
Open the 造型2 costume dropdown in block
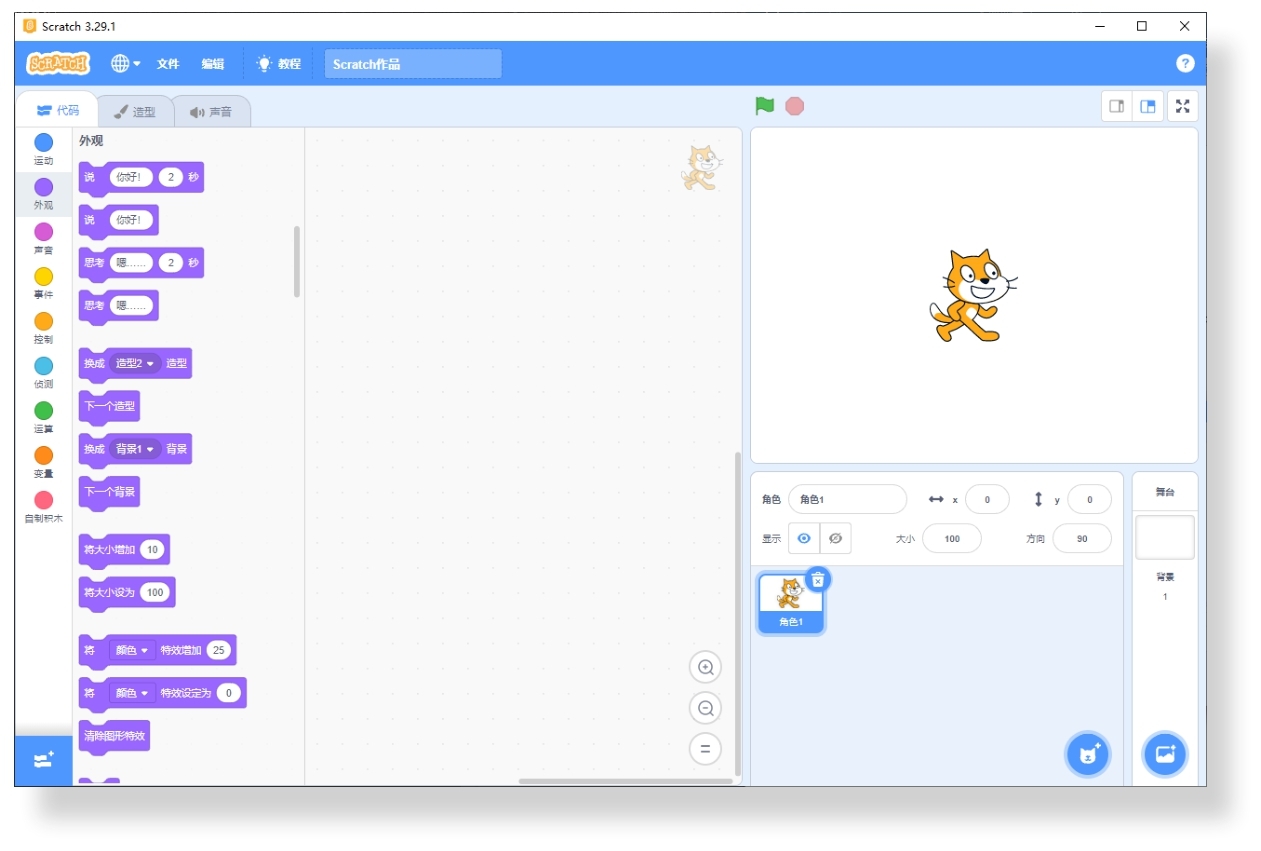point(135,363)
